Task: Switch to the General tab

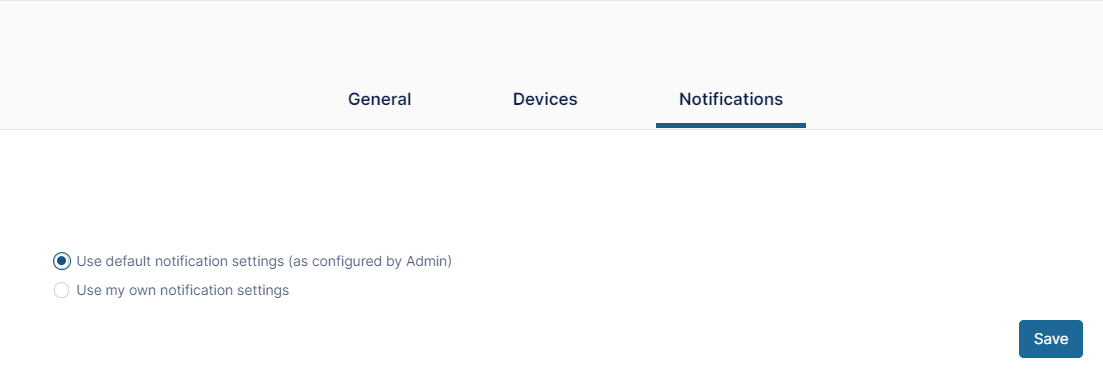Action: tap(379, 99)
